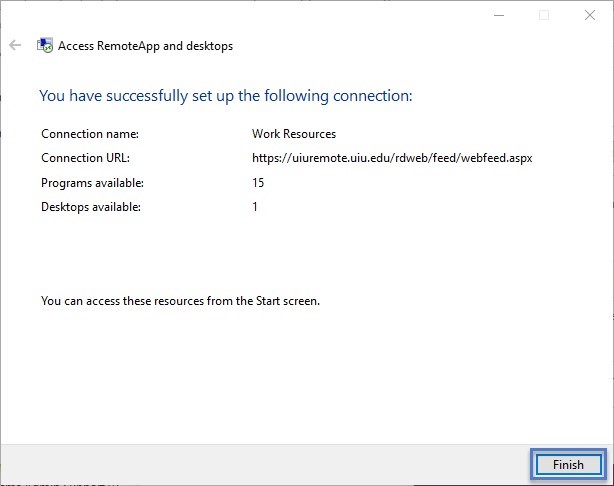Screen dimensions: 614x486
Task: Click the uiuremote.uiu.edu webfeed URL text
Action: (392, 158)
